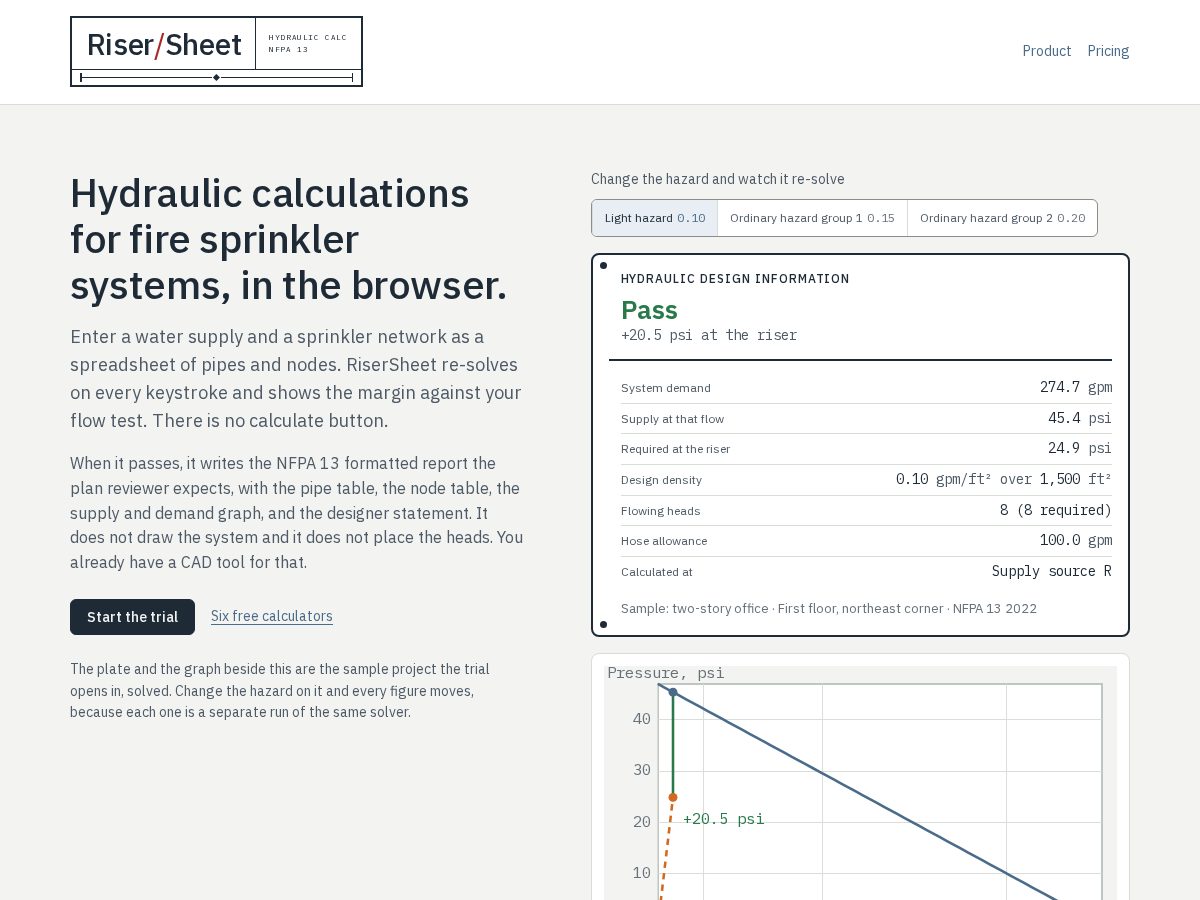The width and height of the screenshot is (1200, 900).
Task: Click the Flowing heads 8 (8 required) value
Action: pos(1055,510)
